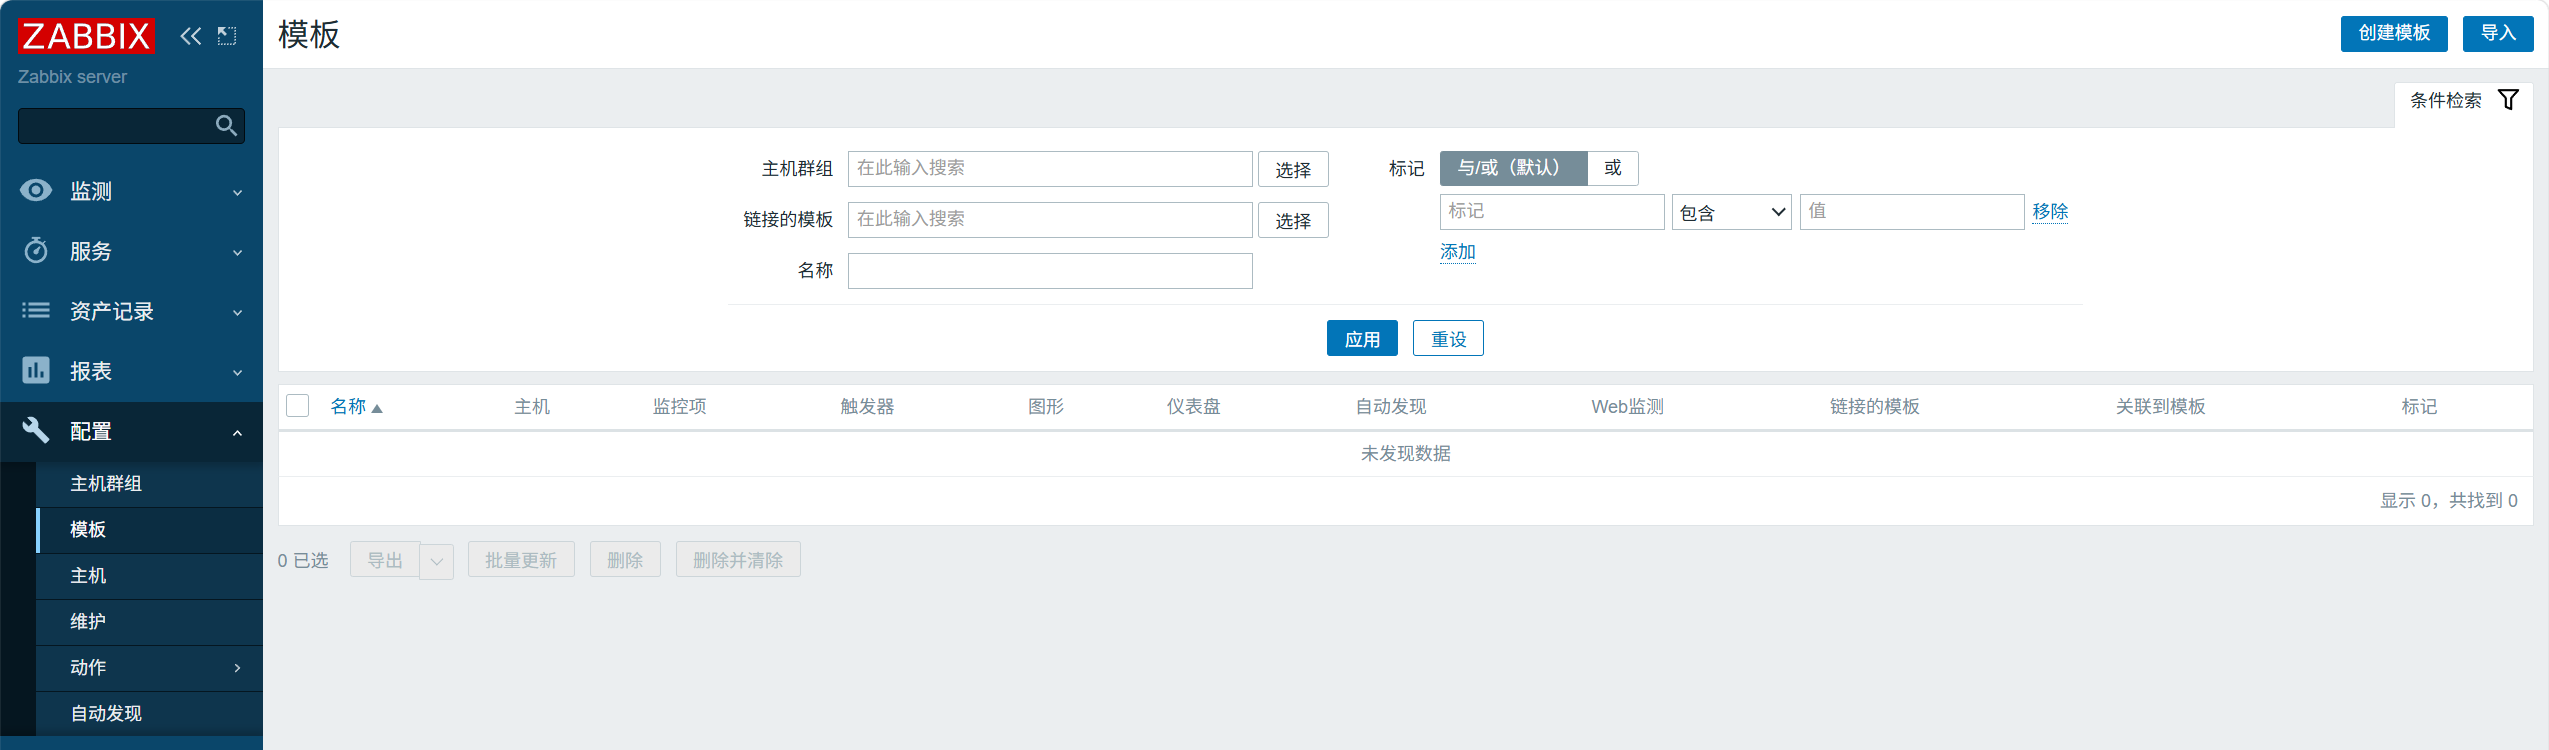This screenshot has width=2549, height=750.
Task: Sort by the 名称 column header
Action: (348, 406)
